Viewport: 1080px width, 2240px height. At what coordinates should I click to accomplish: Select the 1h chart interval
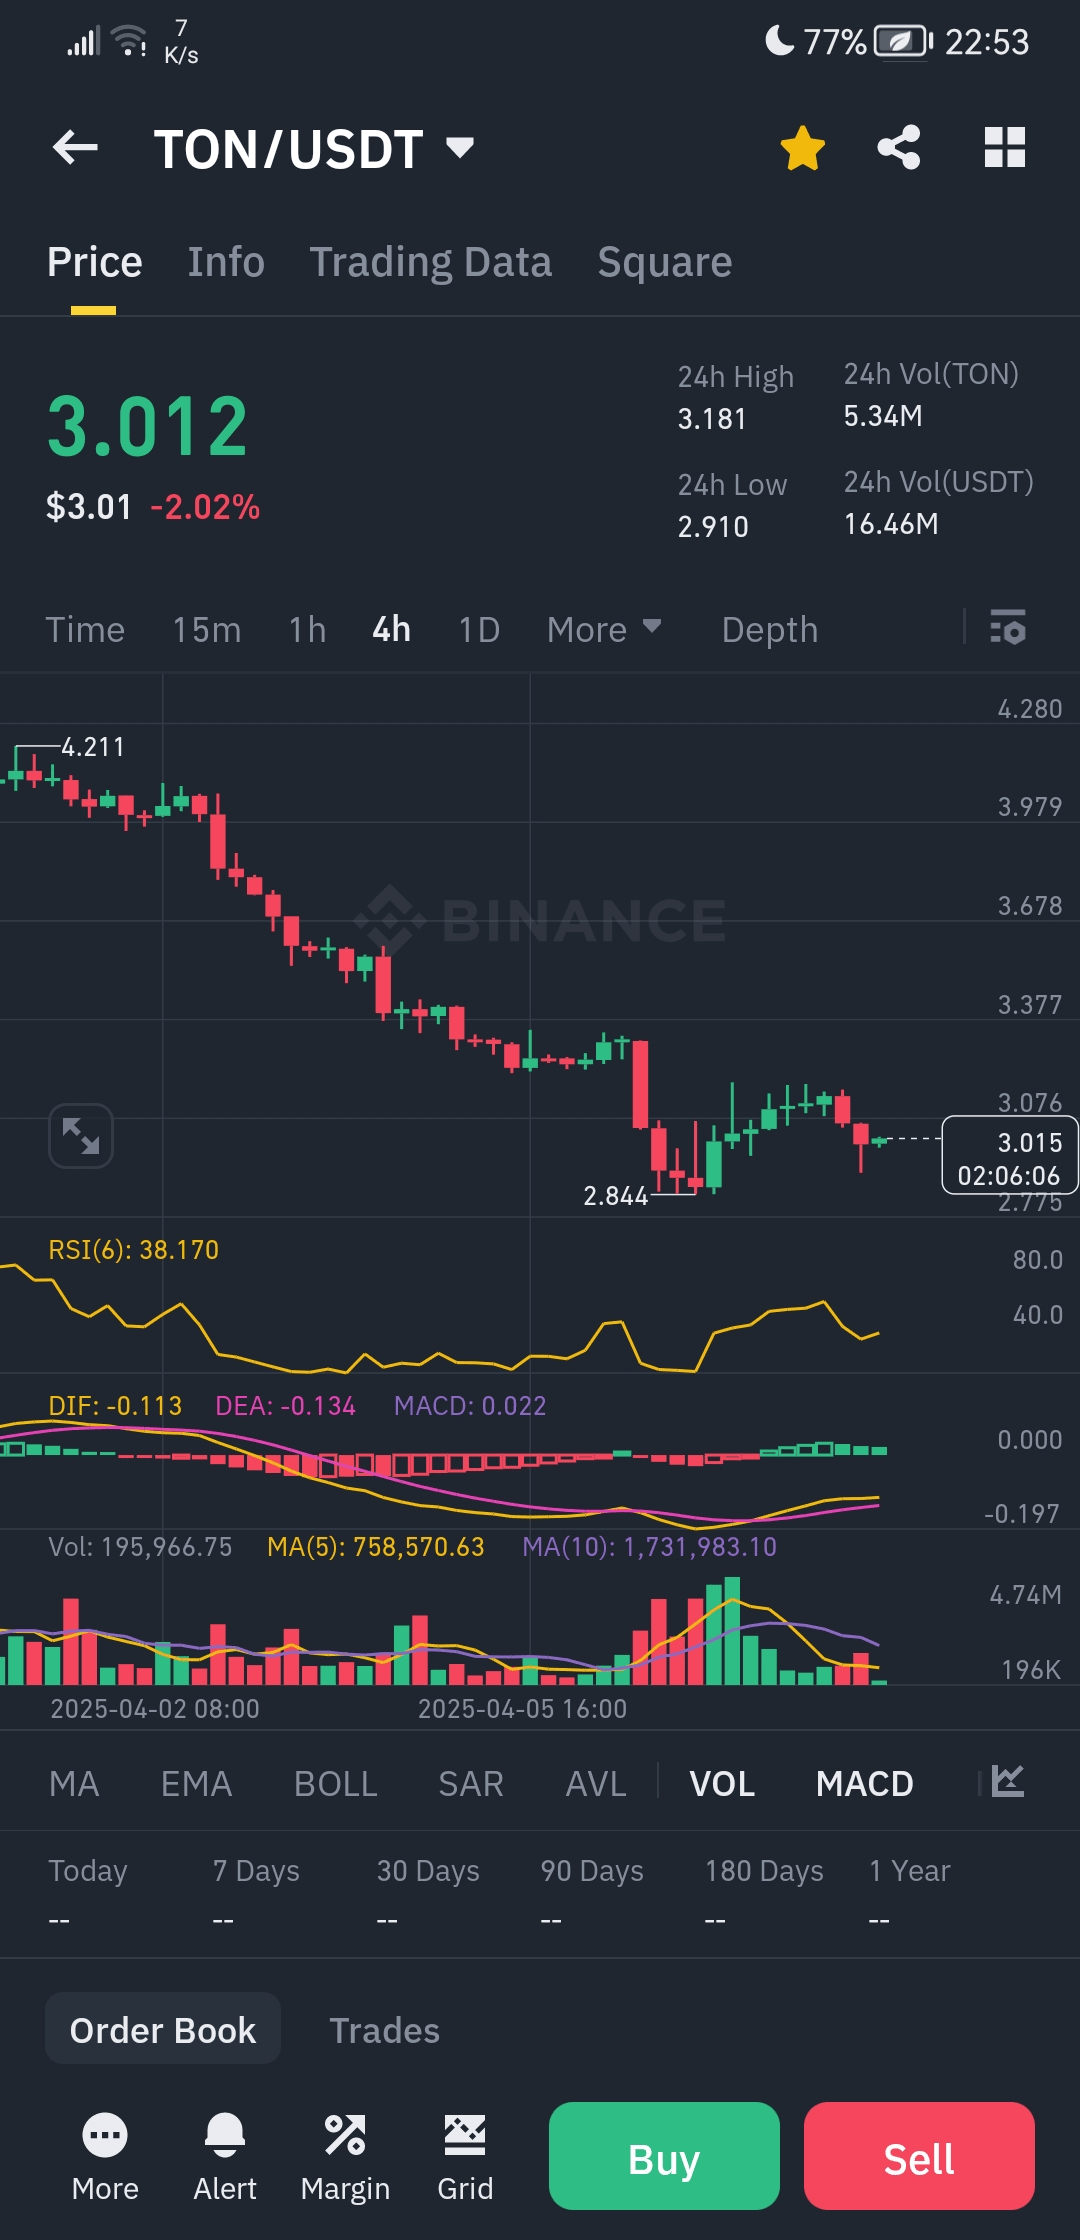coord(308,630)
